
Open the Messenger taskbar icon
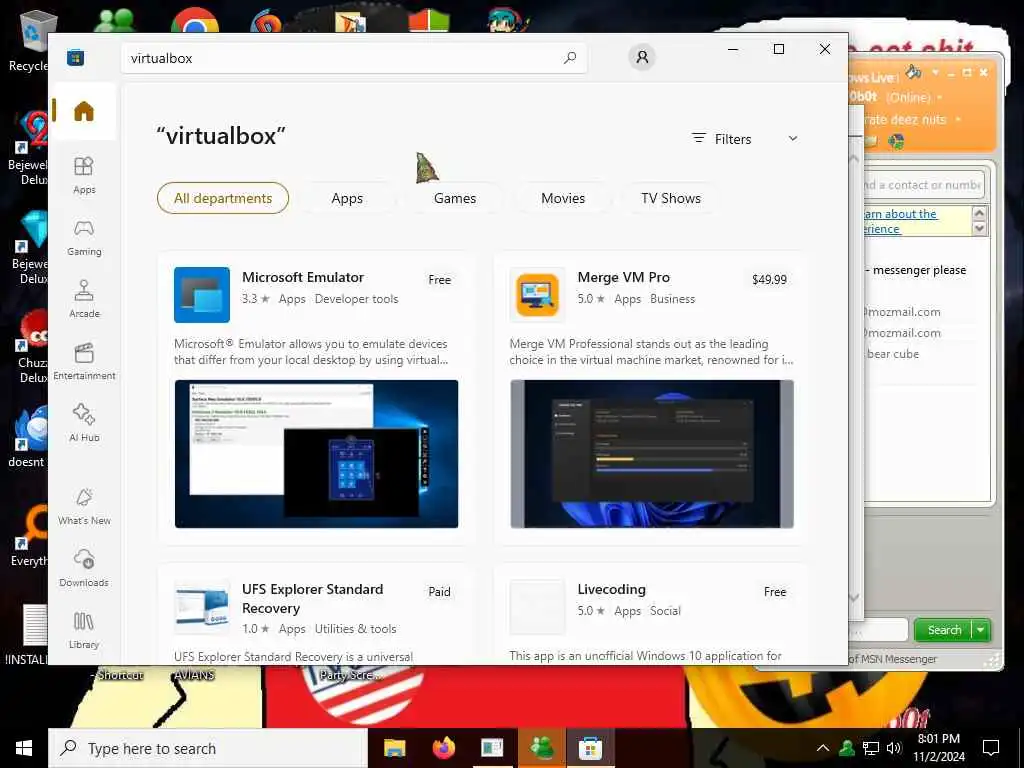[x=541, y=748]
